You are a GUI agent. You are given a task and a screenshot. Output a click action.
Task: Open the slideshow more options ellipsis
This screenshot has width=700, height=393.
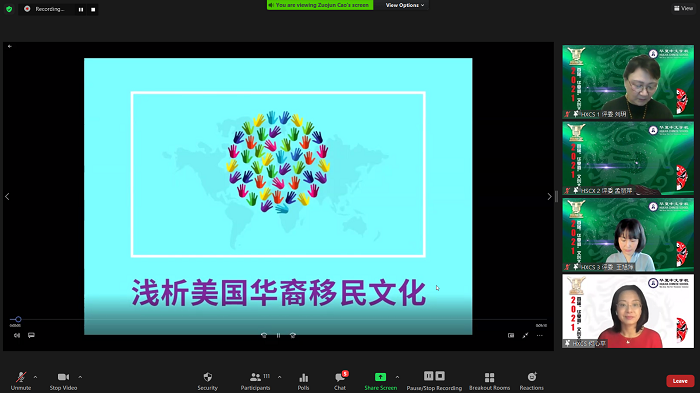coord(540,335)
